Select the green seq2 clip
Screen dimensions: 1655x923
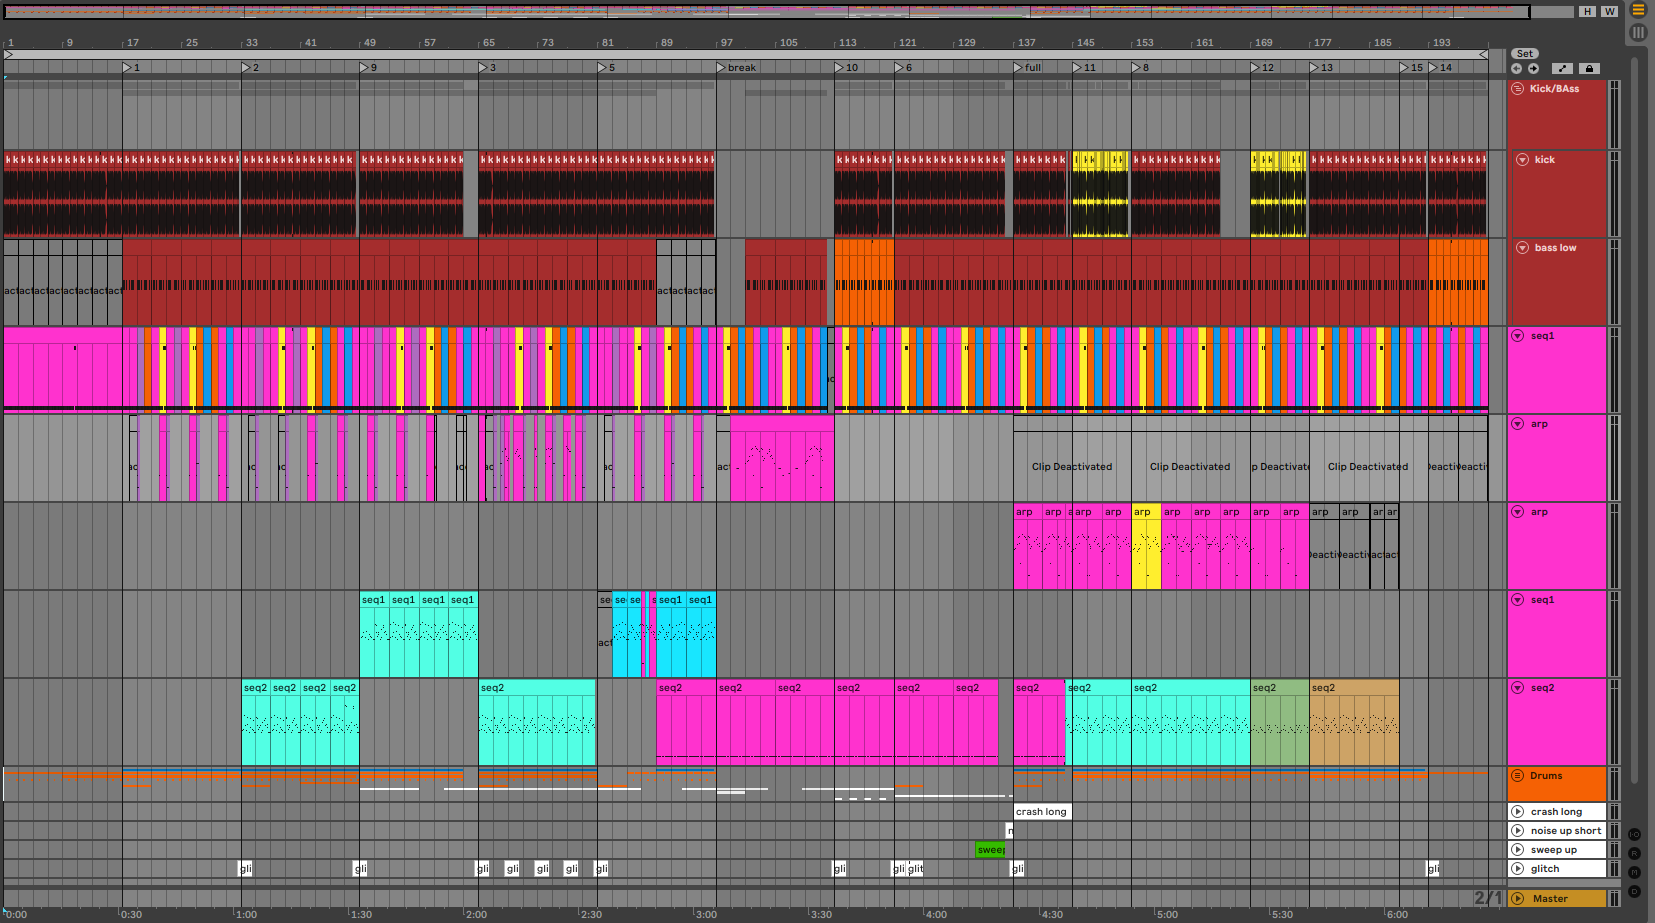click(x=1280, y=723)
